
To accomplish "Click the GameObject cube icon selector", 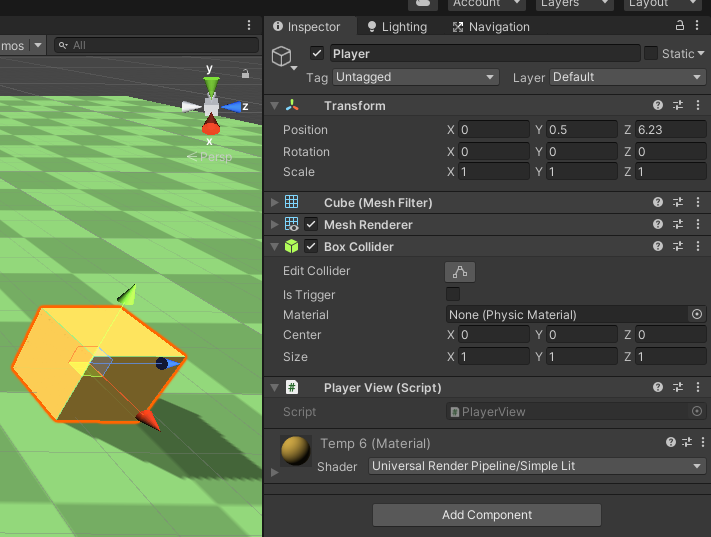I will pos(282,54).
